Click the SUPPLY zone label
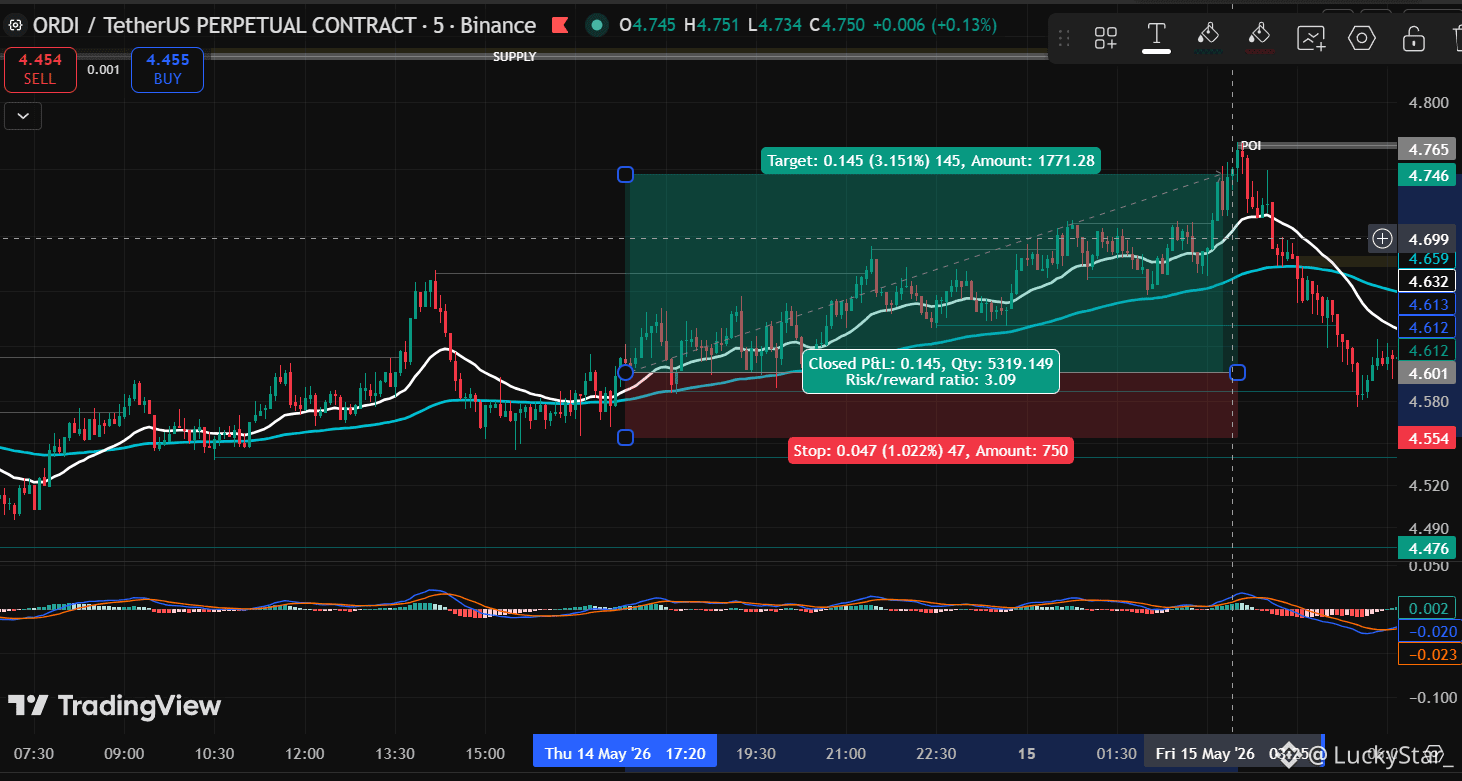The height and width of the screenshot is (781, 1462). pyautogui.click(x=514, y=57)
